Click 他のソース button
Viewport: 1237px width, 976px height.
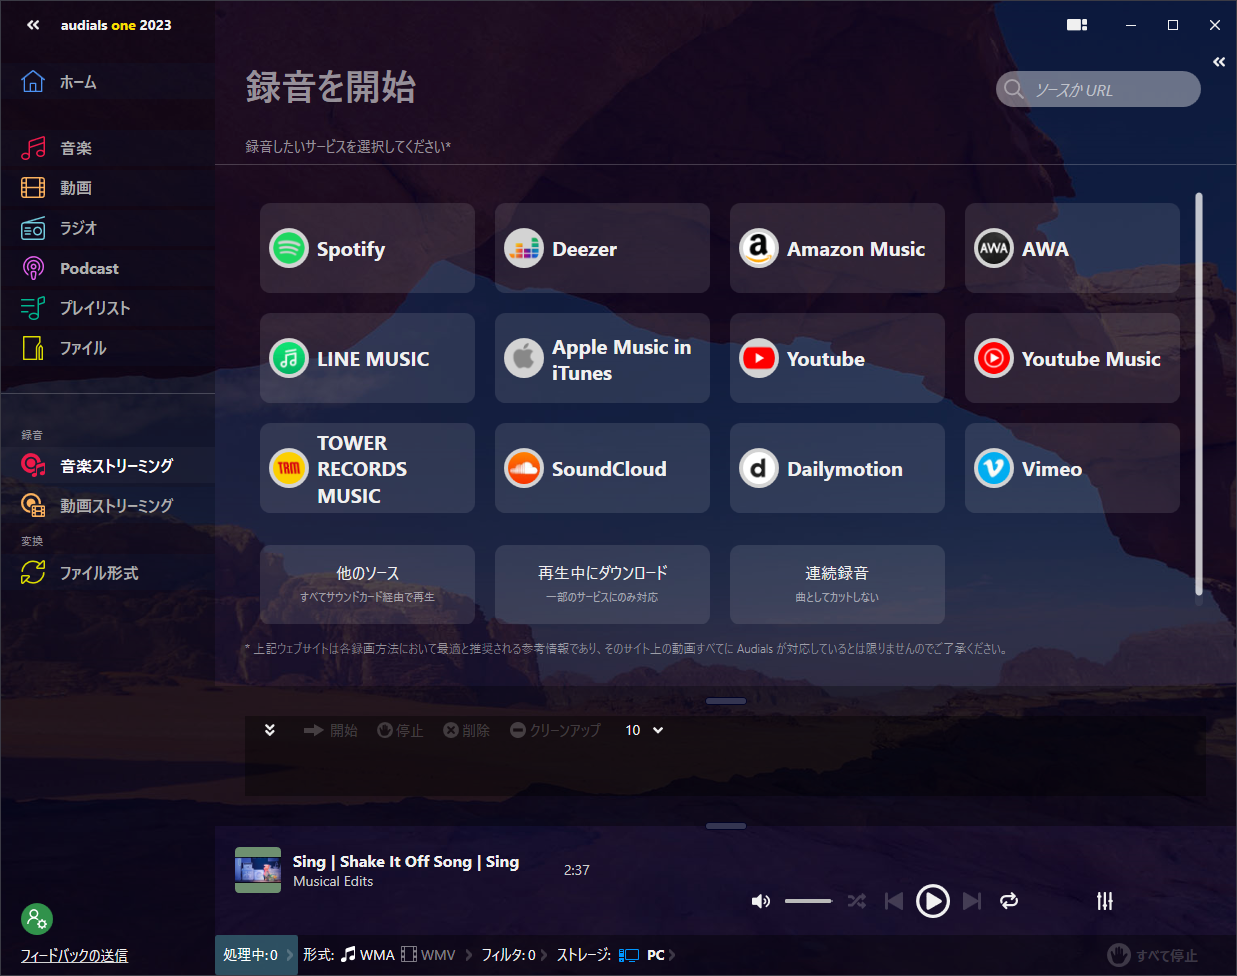(x=367, y=584)
